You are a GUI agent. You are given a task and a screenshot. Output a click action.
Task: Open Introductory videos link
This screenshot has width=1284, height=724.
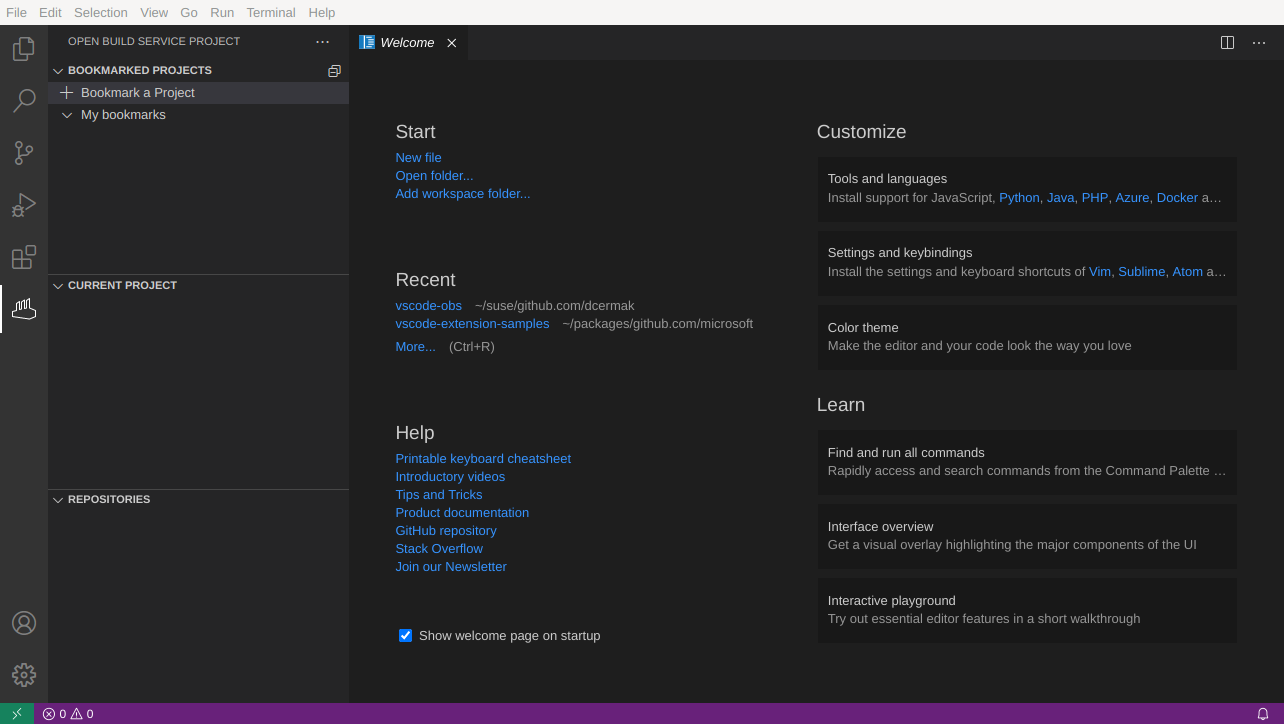pos(450,477)
